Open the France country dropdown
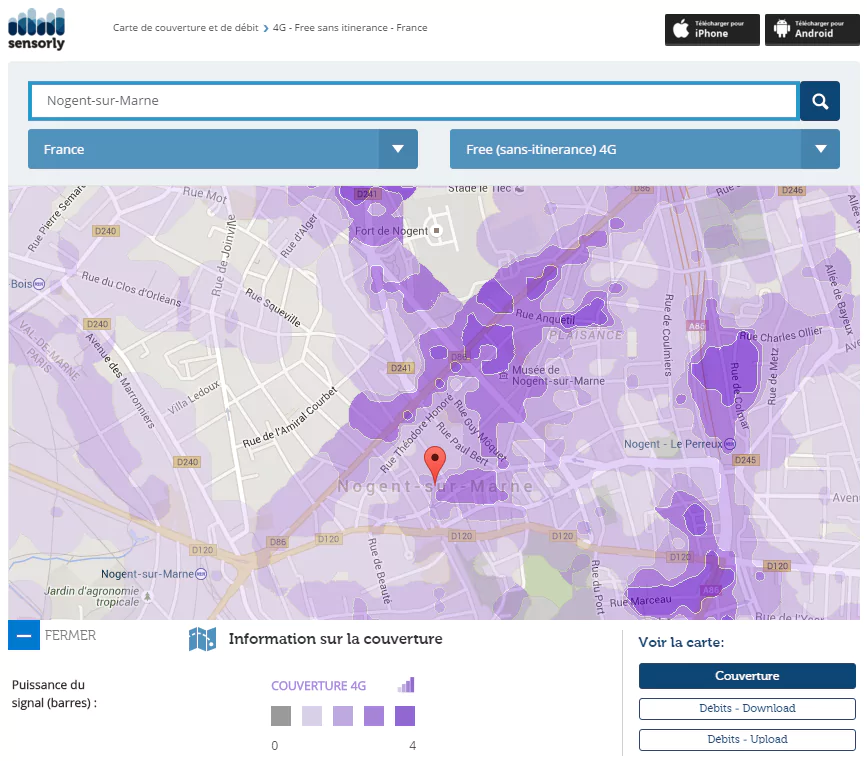The height and width of the screenshot is (761, 867). pos(222,149)
